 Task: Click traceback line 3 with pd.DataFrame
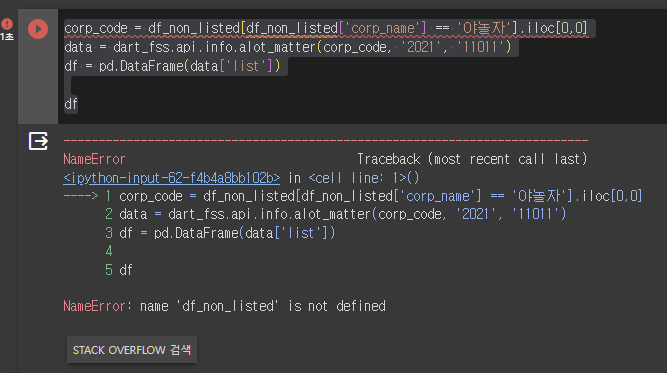click(220, 233)
